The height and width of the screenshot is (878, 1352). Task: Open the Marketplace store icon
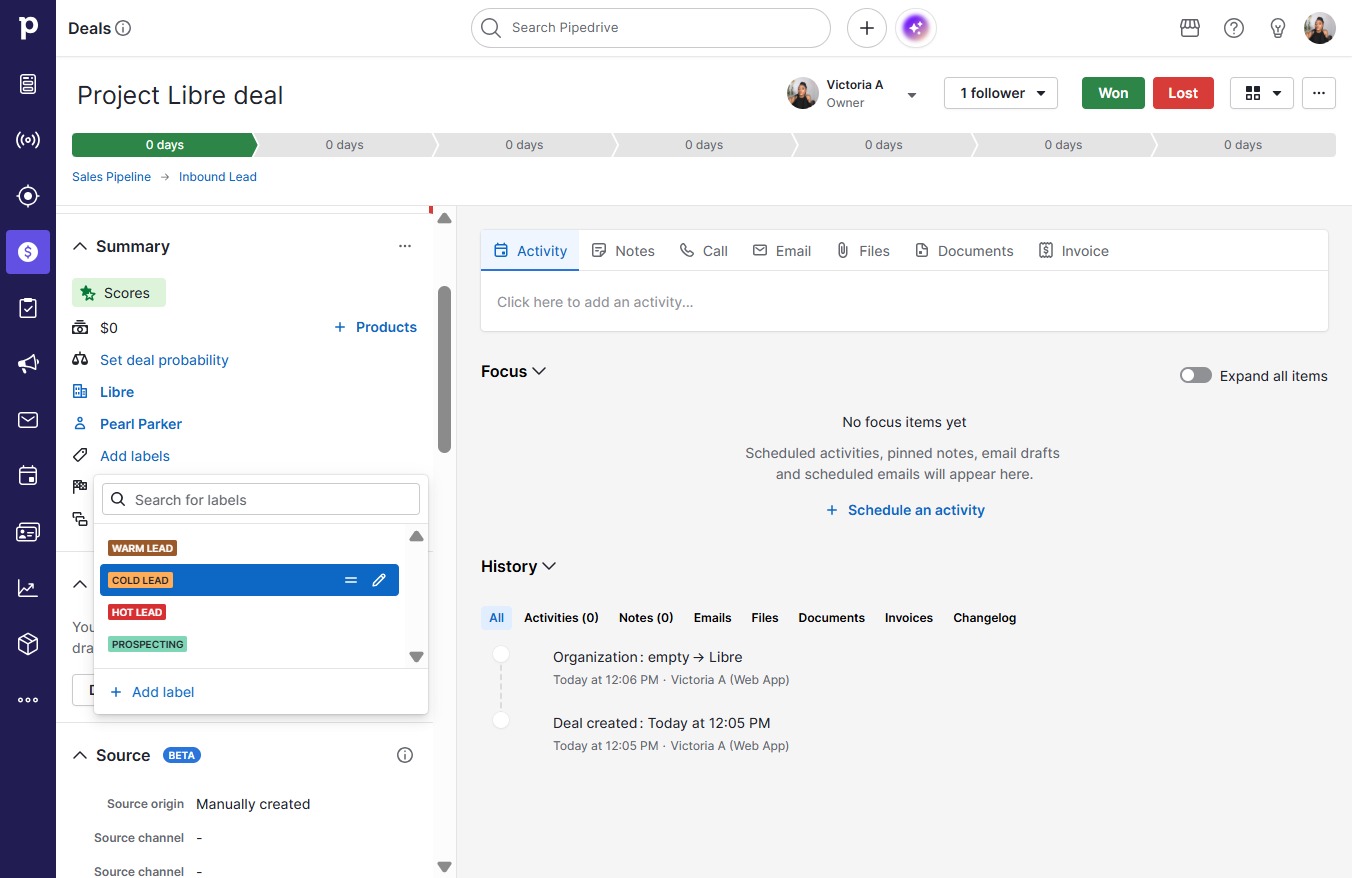1190,28
